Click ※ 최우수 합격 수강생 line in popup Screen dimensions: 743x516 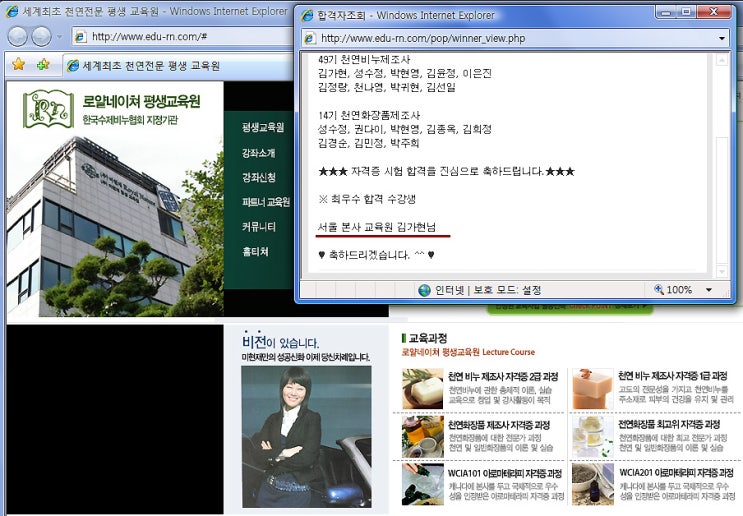[367, 199]
